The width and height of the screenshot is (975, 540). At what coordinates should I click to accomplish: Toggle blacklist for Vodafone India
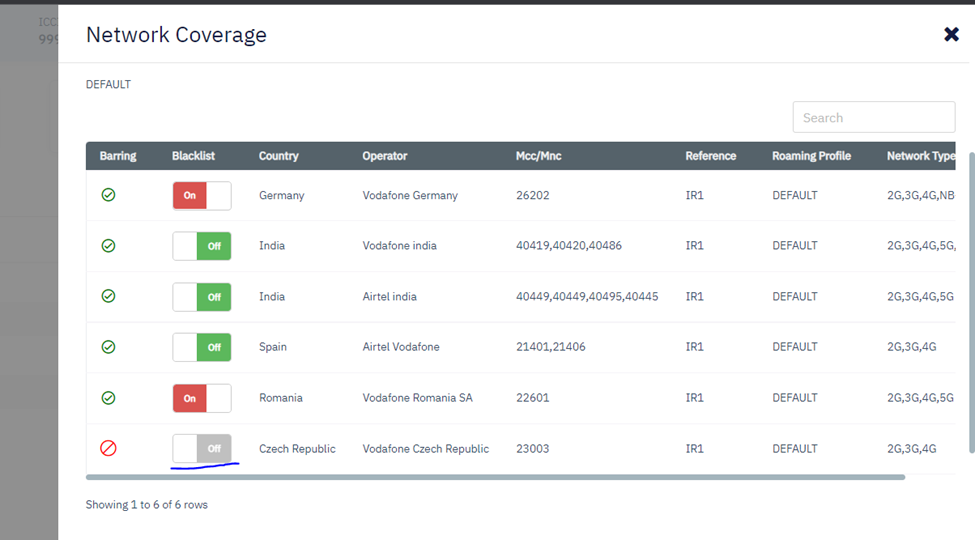pyautogui.click(x=202, y=246)
